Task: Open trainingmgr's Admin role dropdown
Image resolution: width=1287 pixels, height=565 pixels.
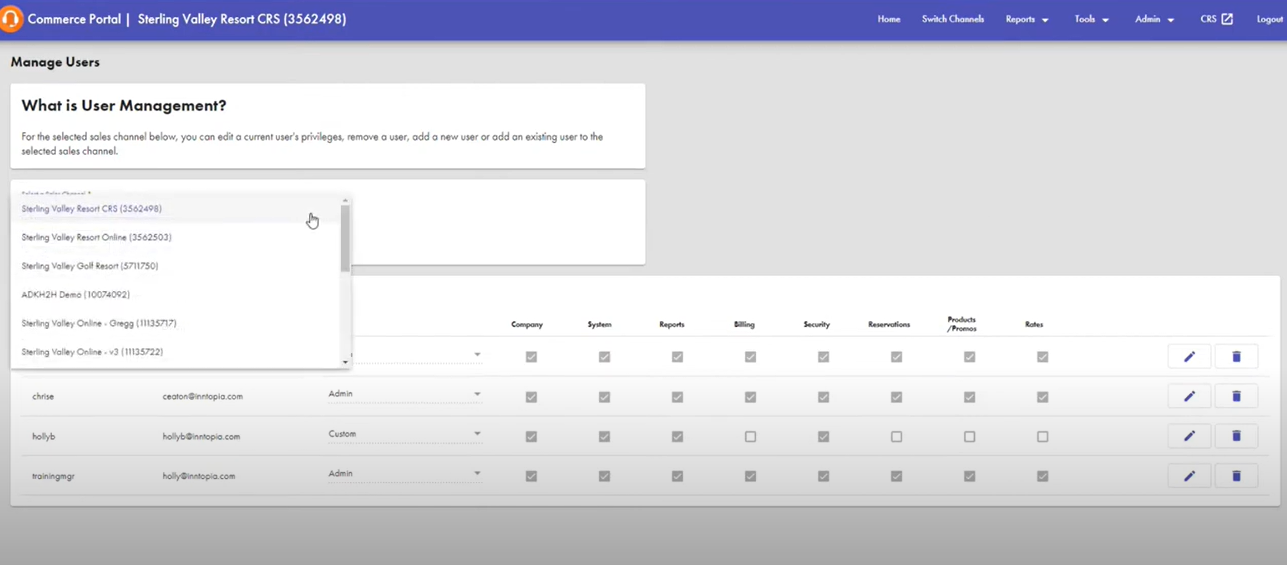Action: click(404, 474)
